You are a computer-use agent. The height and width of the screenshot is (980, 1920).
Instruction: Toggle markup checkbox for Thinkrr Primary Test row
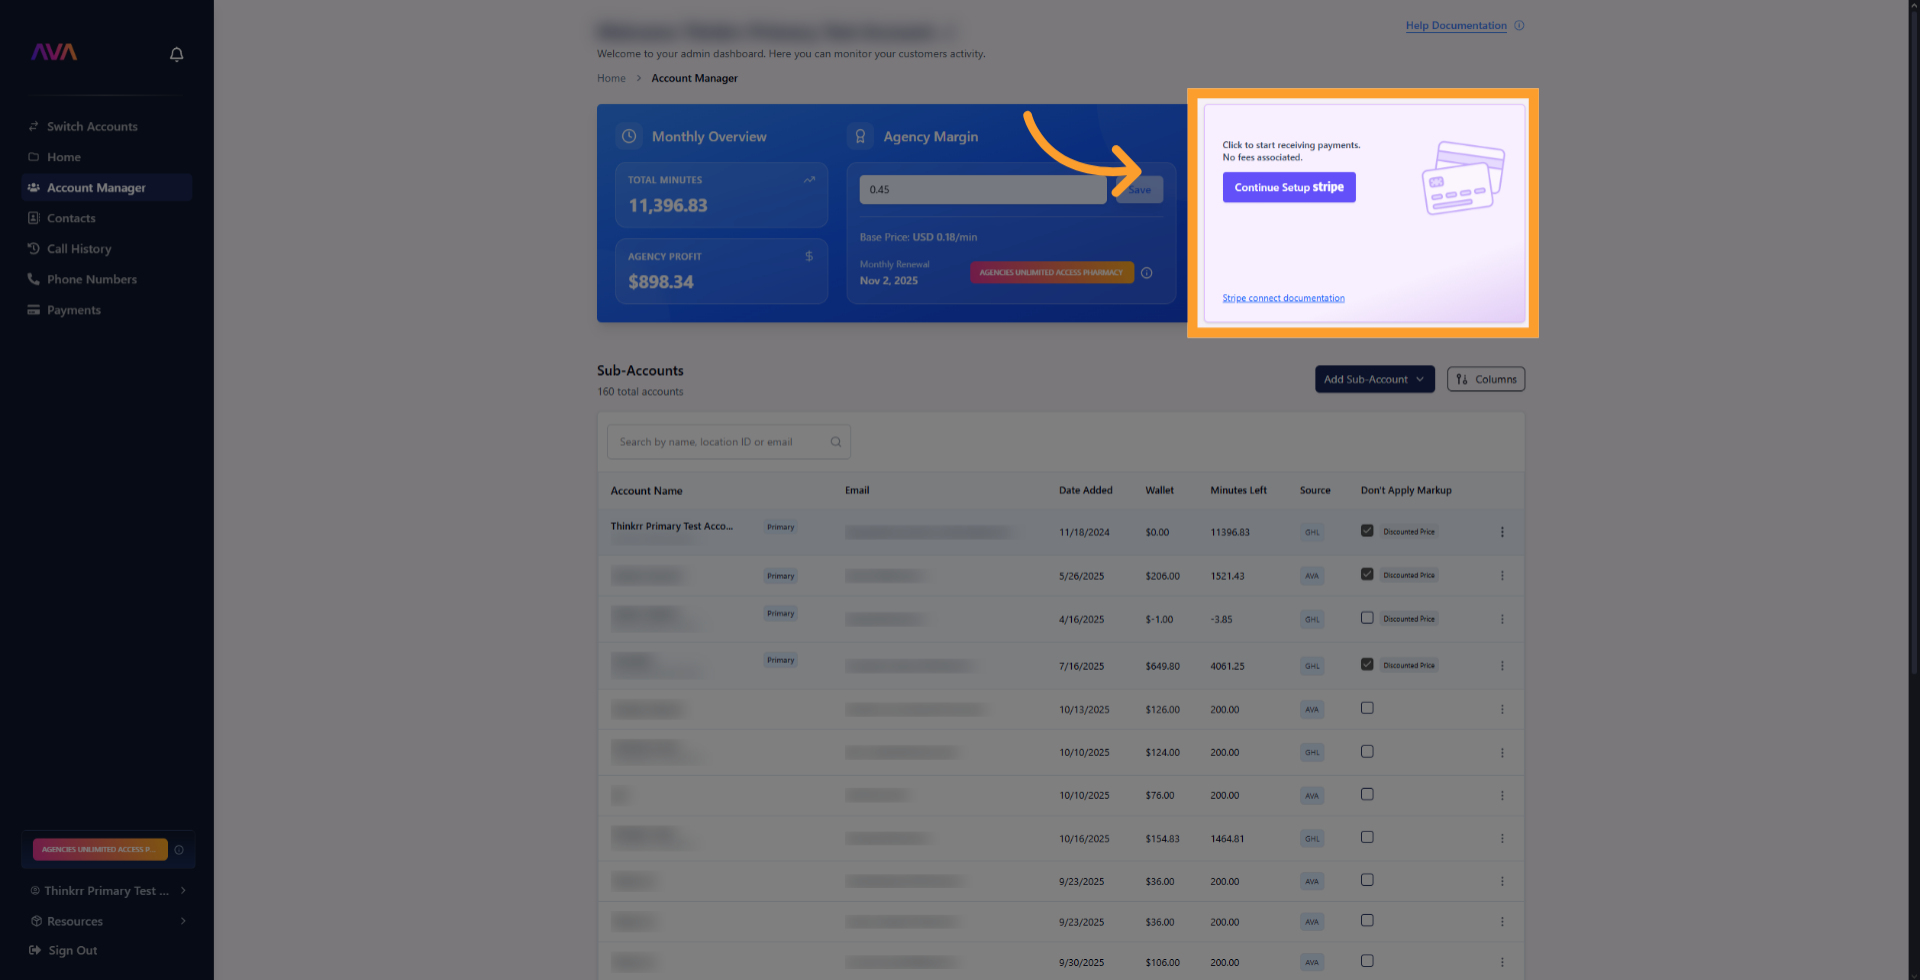coord(1367,531)
